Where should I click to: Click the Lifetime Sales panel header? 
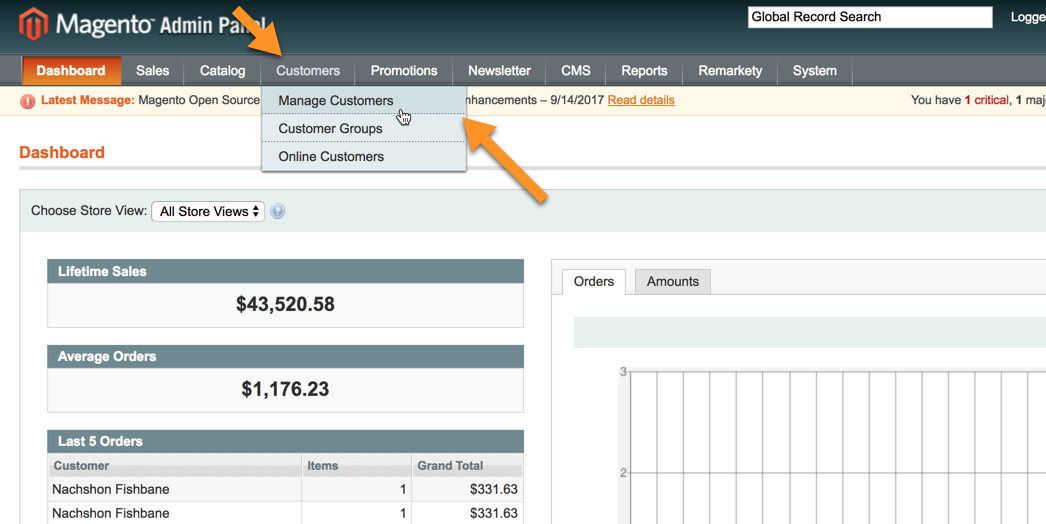pyautogui.click(x=286, y=272)
